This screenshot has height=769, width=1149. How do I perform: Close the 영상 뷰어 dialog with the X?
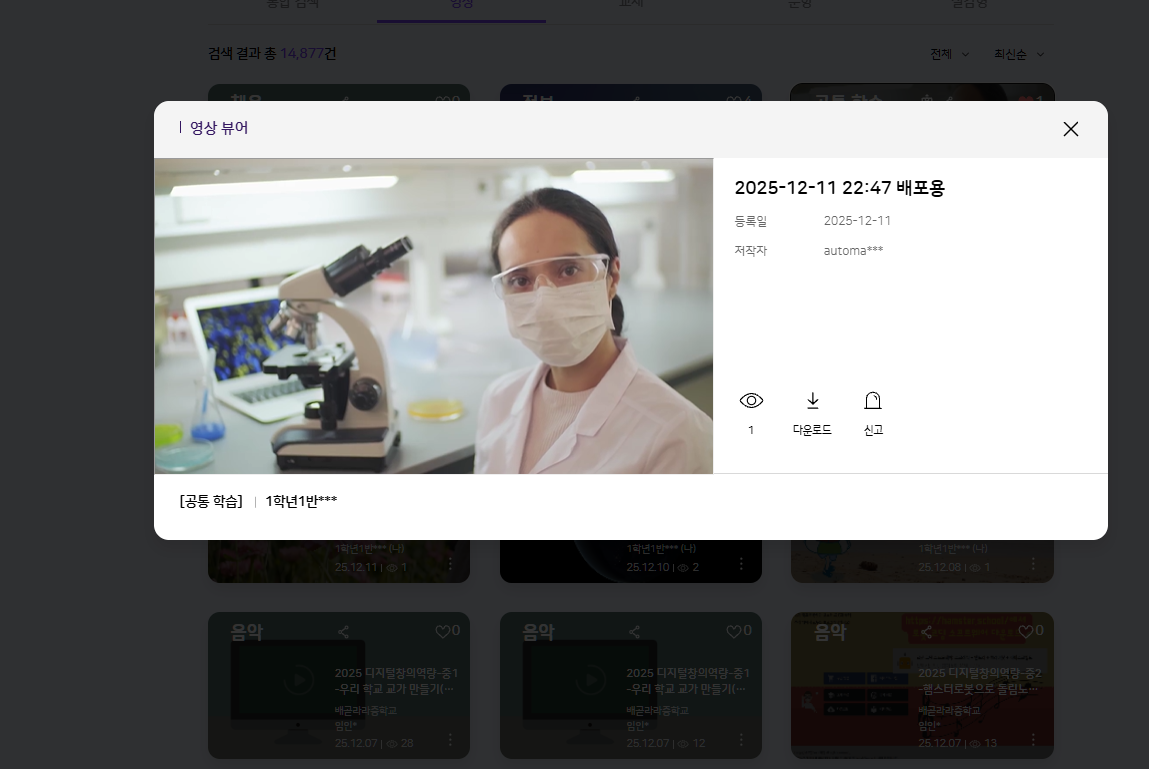(x=1070, y=129)
